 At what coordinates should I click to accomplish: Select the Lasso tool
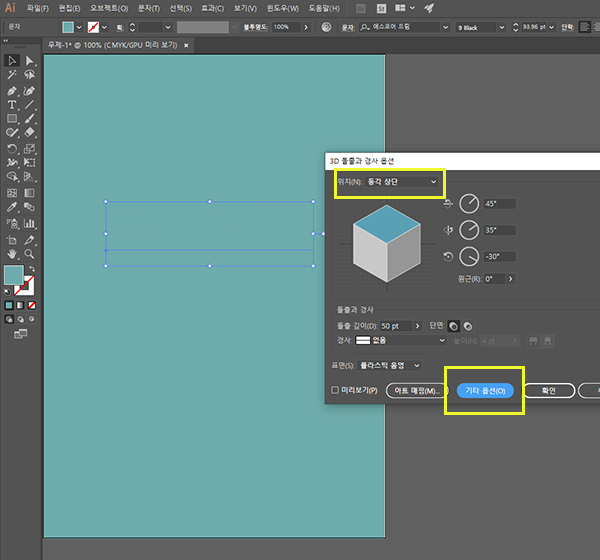pyautogui.click(x=29, y=75)
